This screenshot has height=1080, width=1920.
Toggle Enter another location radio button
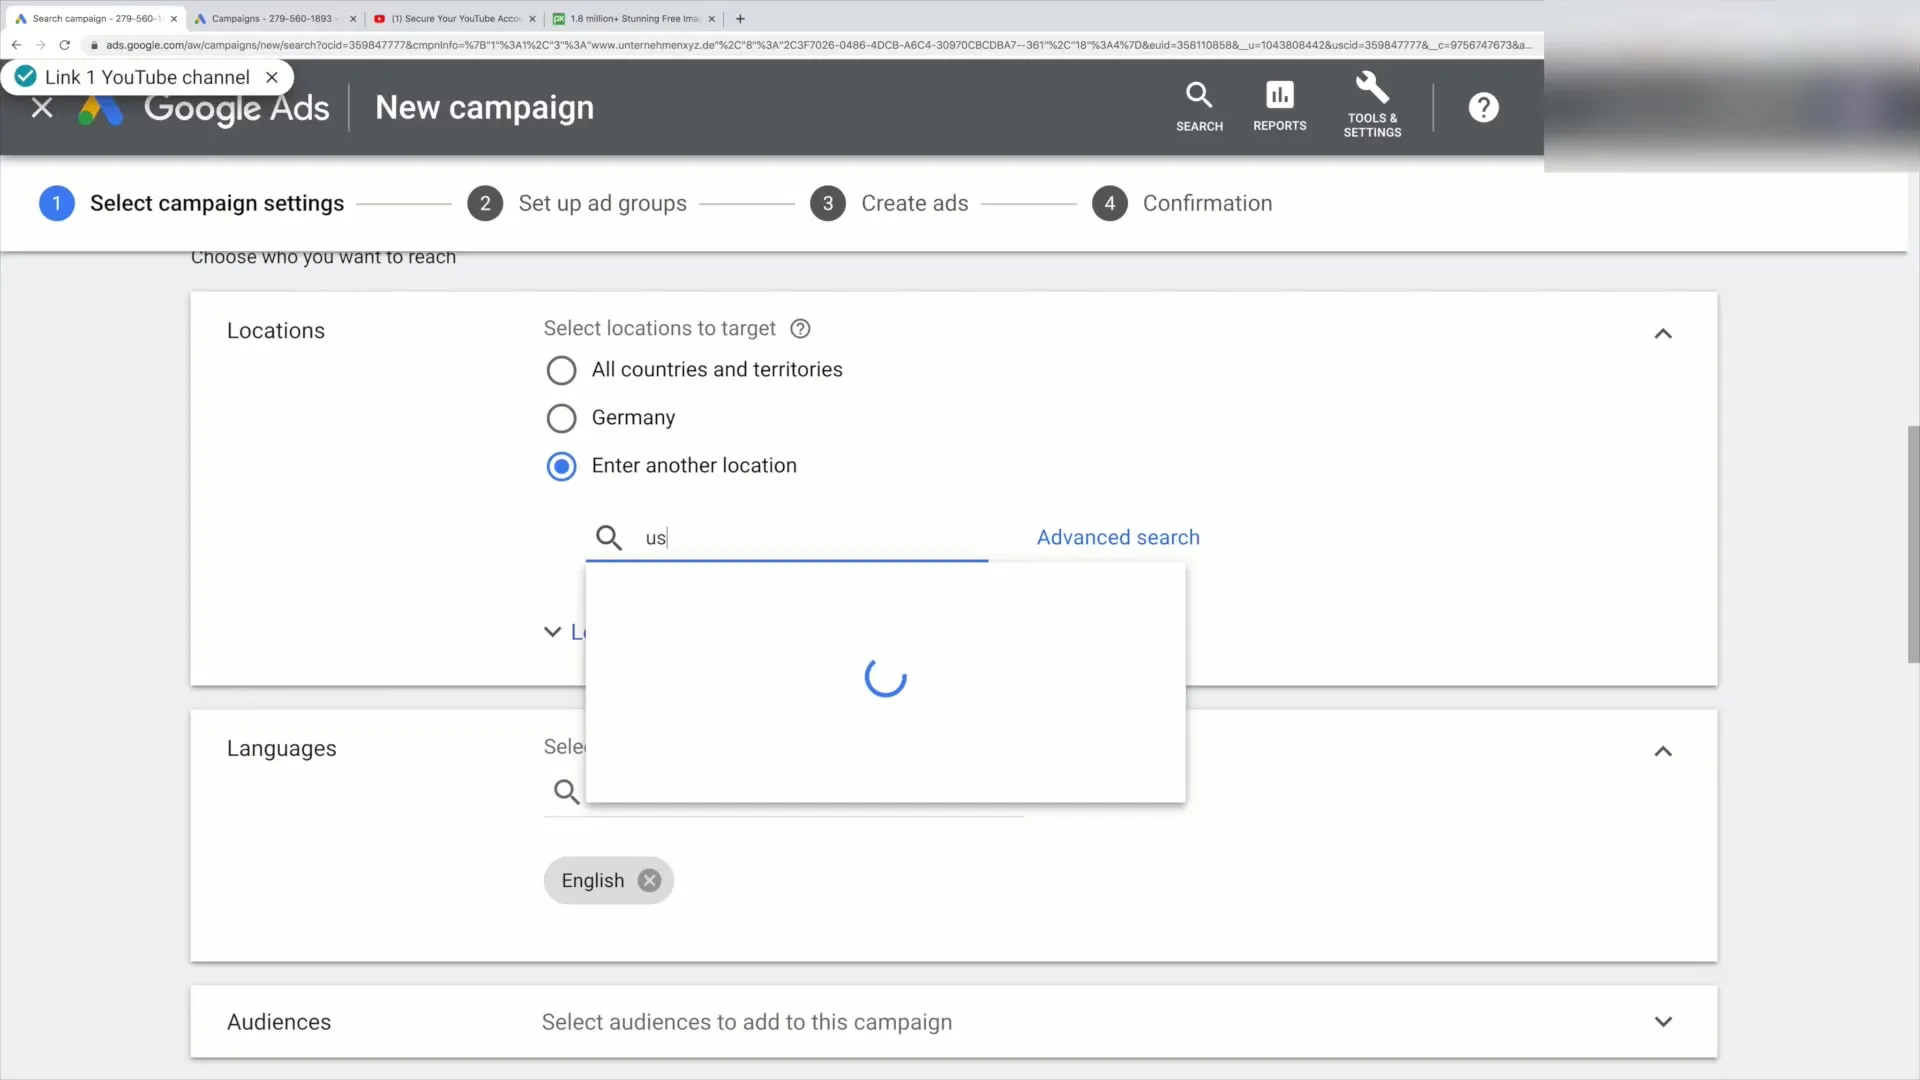click(562, 465)
